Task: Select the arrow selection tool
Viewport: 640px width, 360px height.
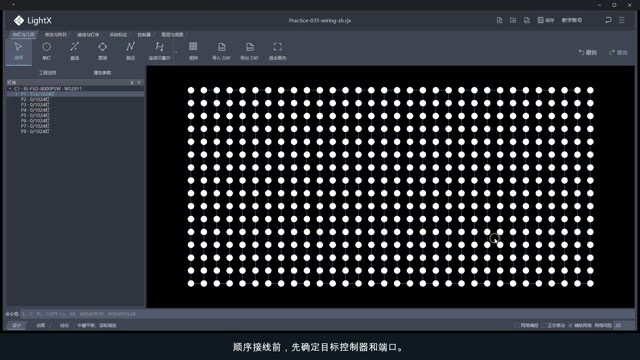Action: coord(18,51)
